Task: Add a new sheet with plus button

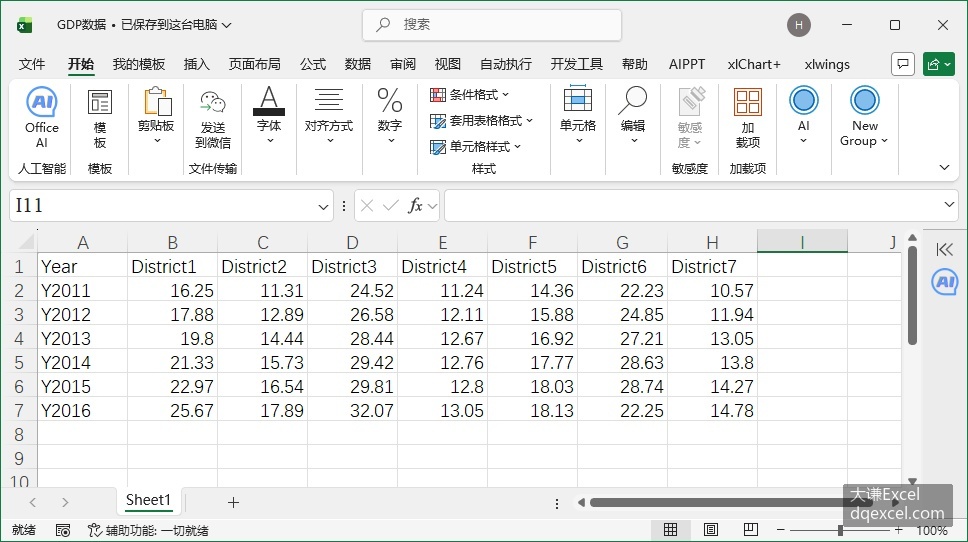Action: tap(233, 502)
